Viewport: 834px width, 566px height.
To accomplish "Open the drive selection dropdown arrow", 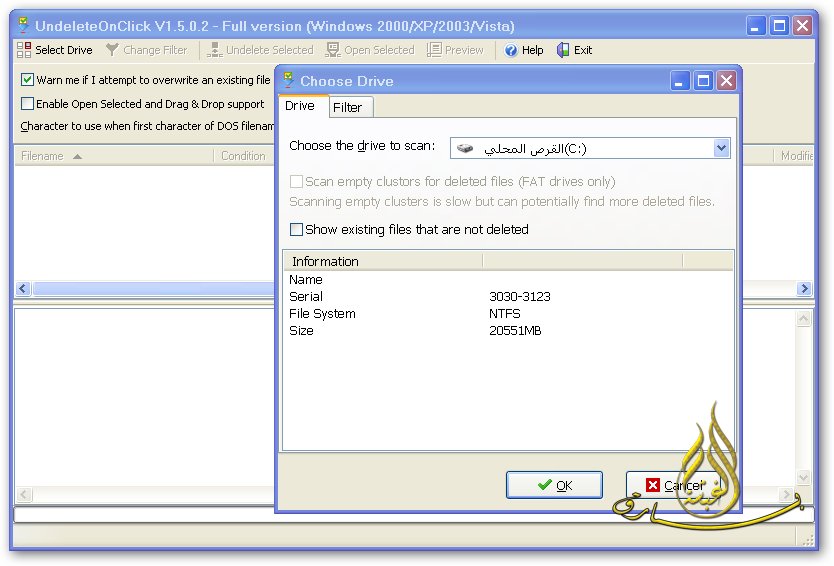I will (x=721, y=148).
